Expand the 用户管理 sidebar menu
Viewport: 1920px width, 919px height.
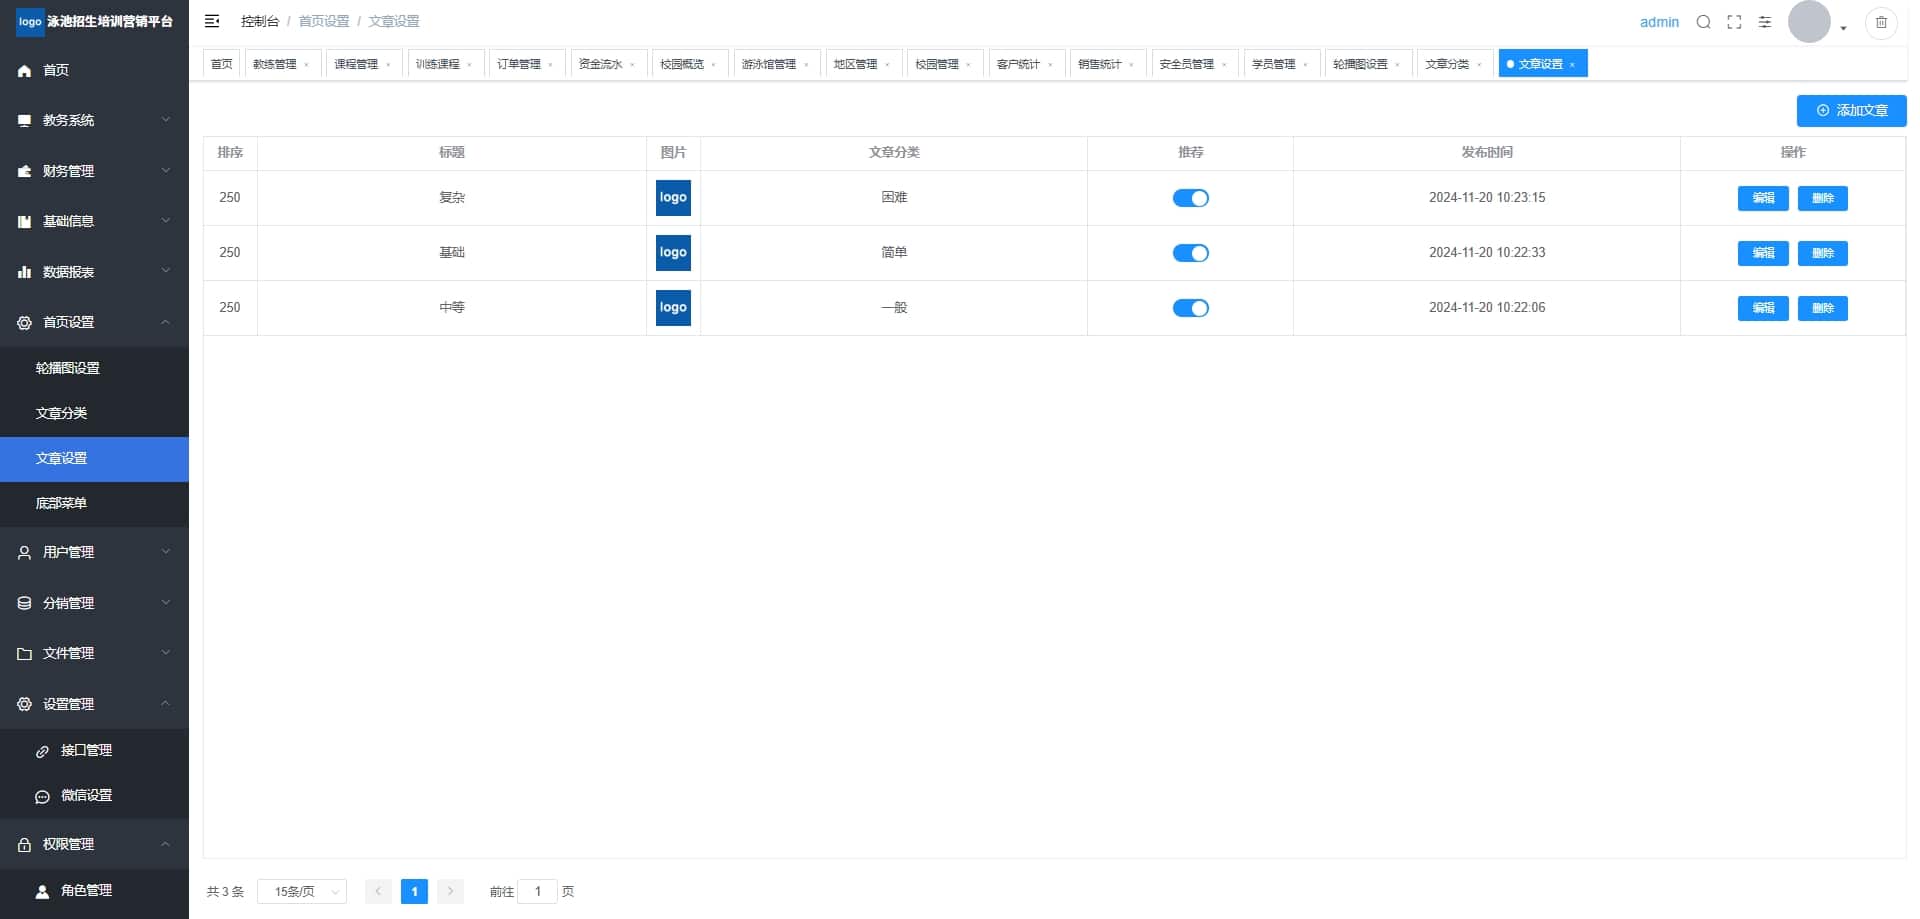coord(94,552)
